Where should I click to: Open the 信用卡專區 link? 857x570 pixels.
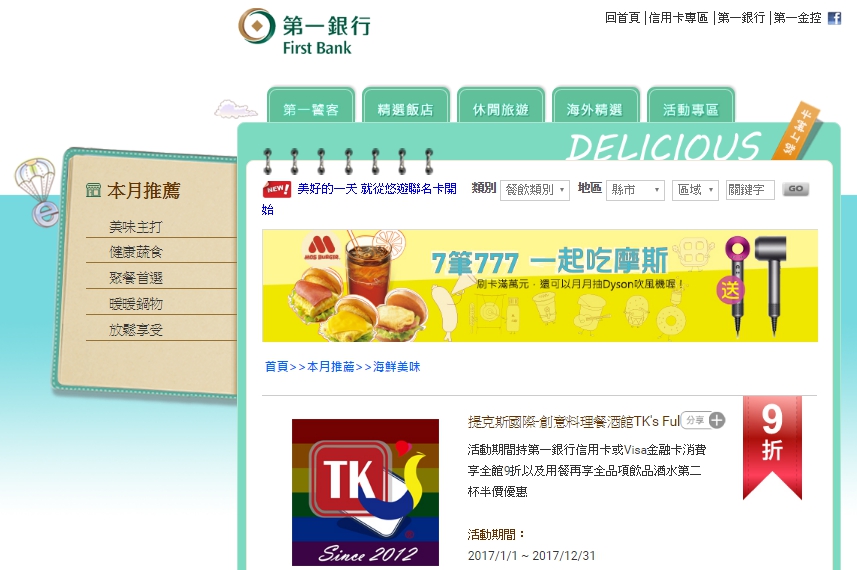(x=678, y=18)
